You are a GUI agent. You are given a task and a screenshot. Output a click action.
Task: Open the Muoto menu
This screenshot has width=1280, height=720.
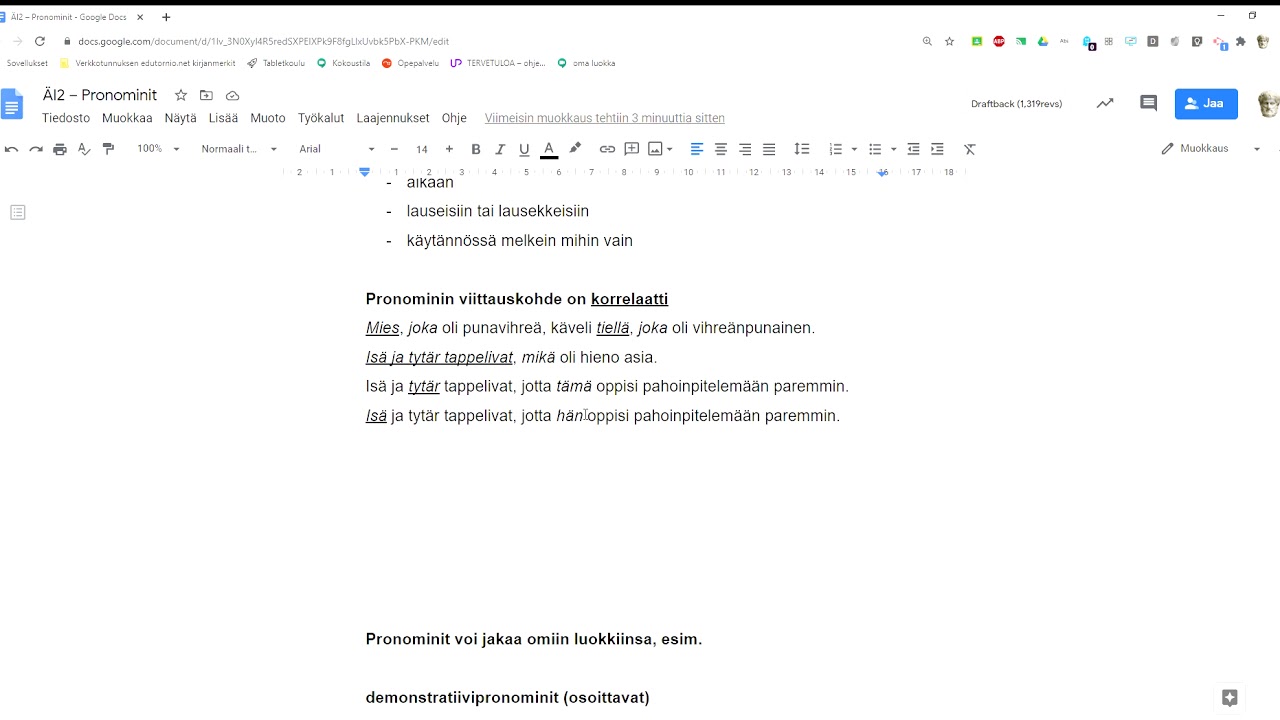click(268, 118)
